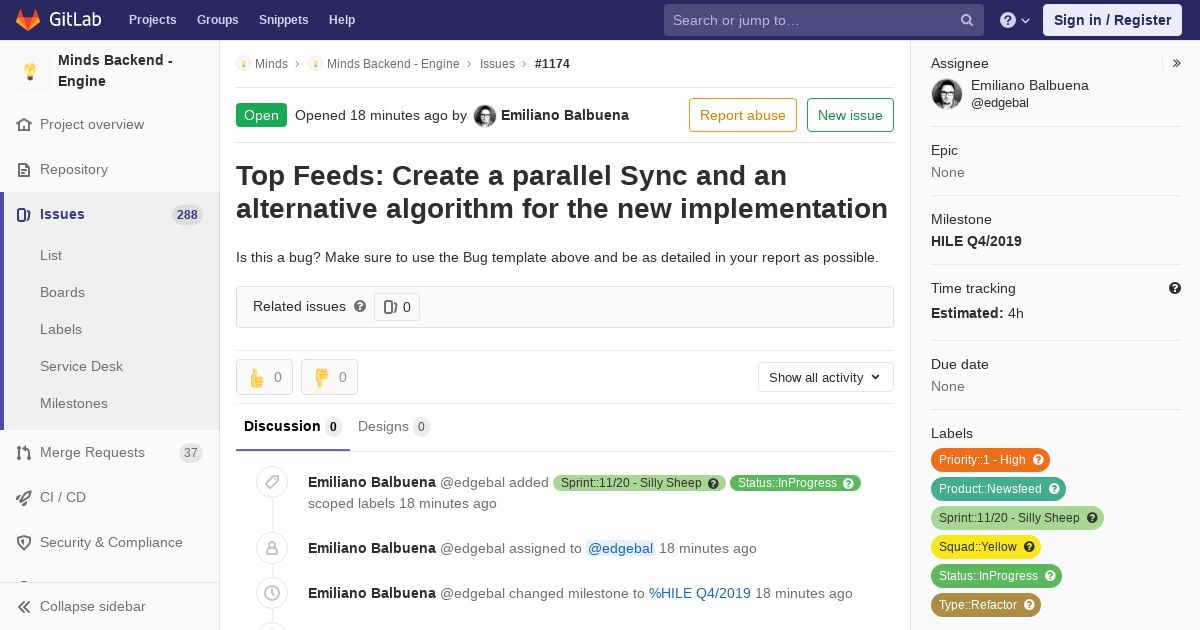Click the Minds Backend Engine lightbulb avatar

30,71
